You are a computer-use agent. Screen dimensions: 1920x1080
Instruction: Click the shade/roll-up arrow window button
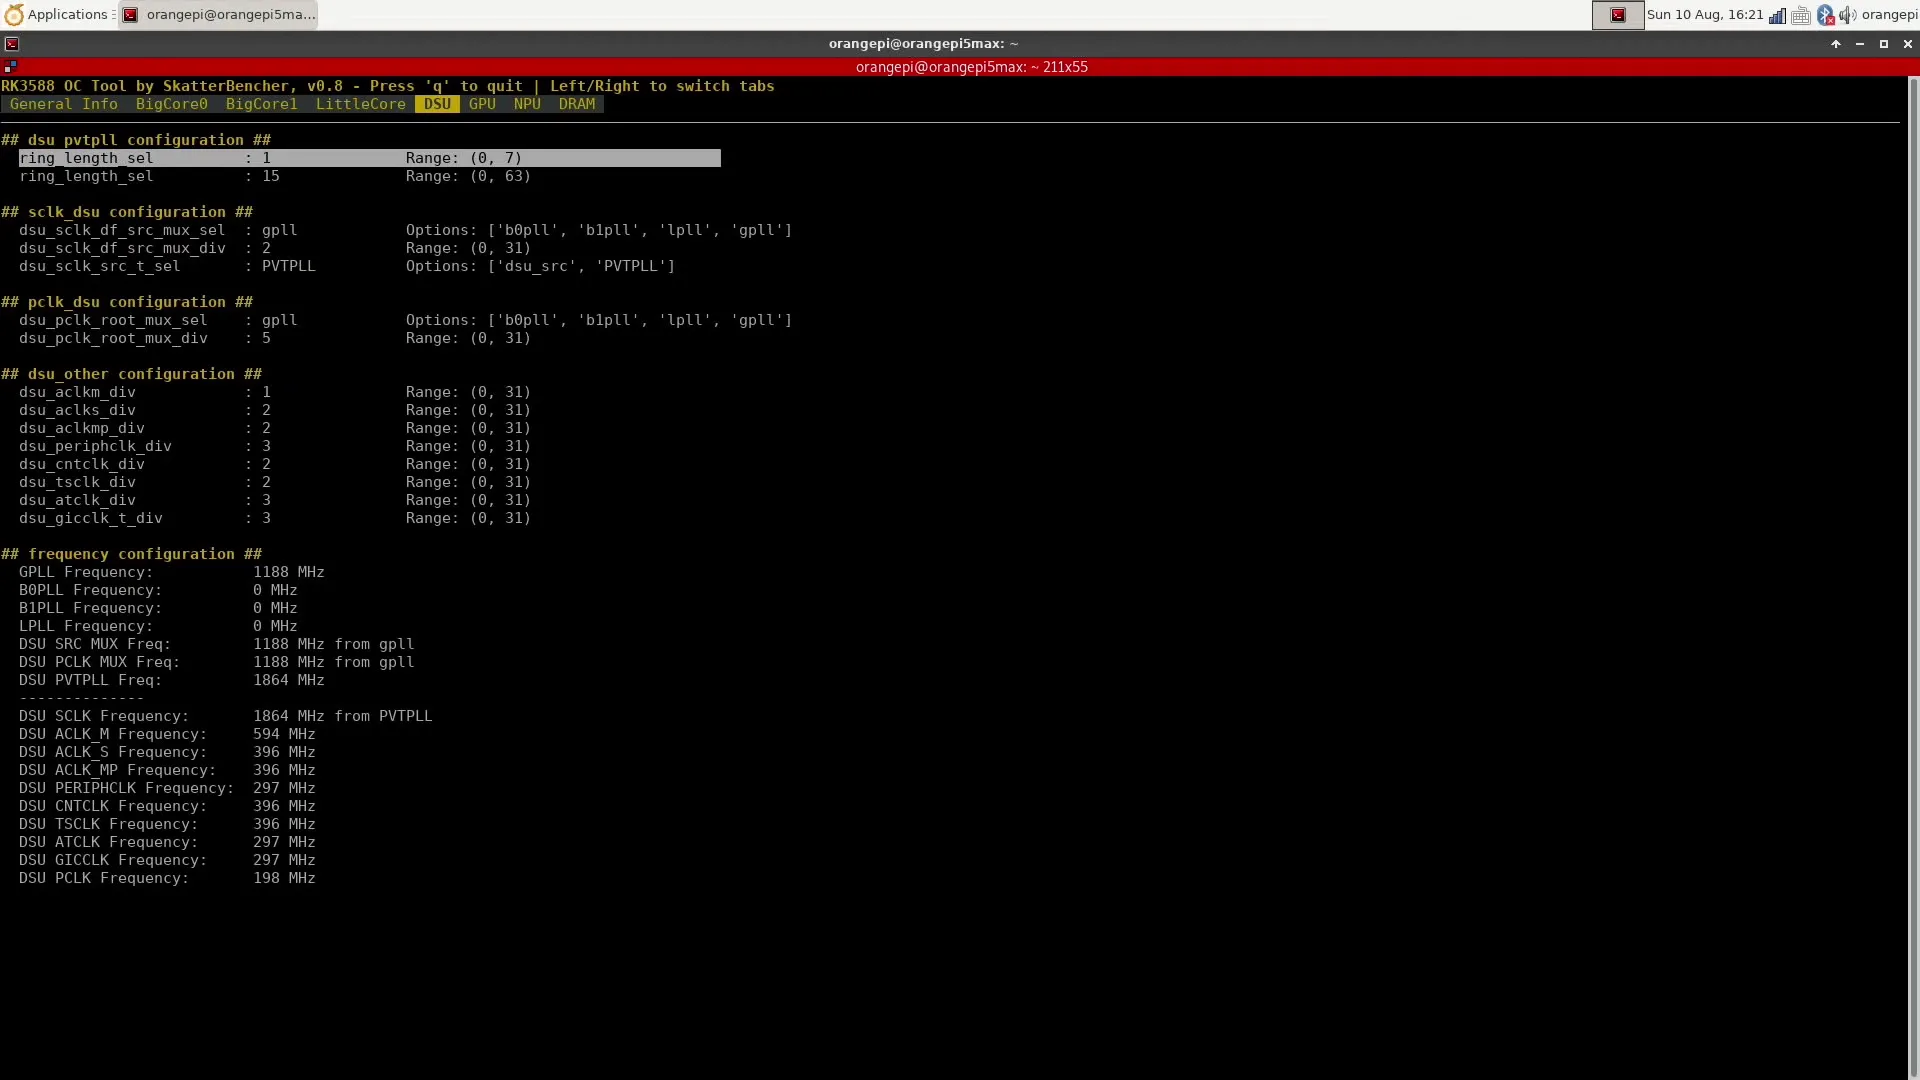(x=1835, y=44)
